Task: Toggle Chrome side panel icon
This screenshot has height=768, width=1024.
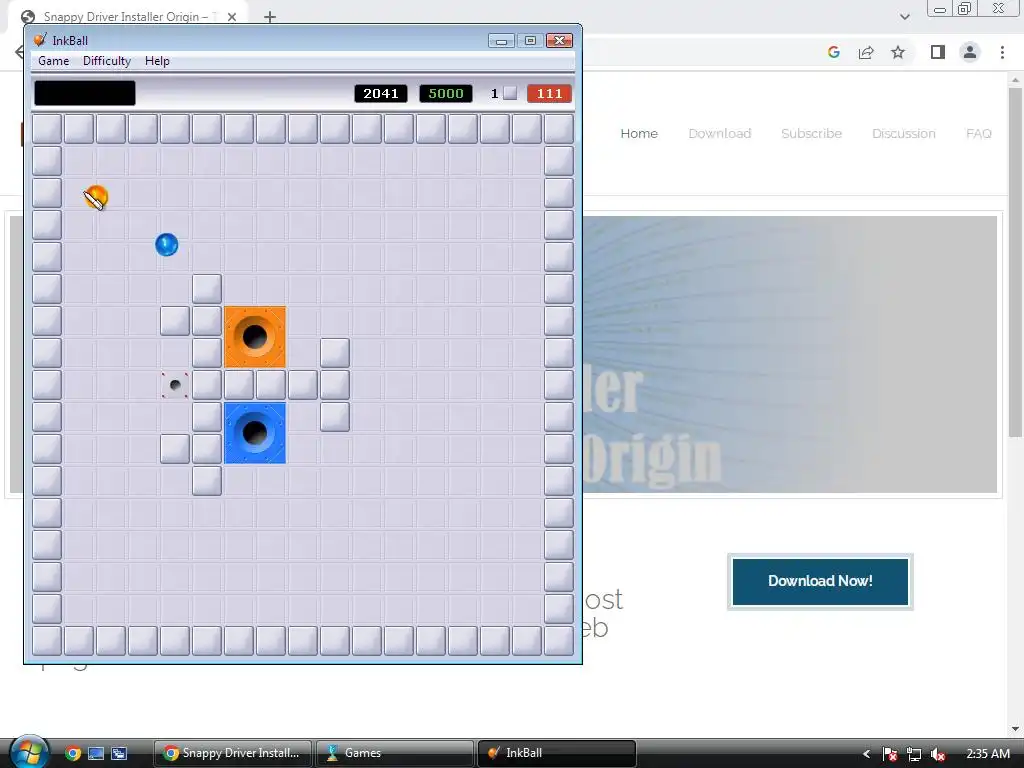Action: click(x=938, y=52)
